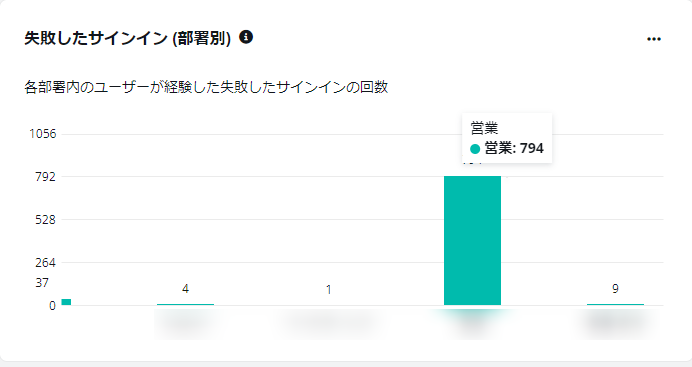The width and height of the screenshot is (692, 367).
Task: Click the 264 y-axis label
Action: (46, 263)
